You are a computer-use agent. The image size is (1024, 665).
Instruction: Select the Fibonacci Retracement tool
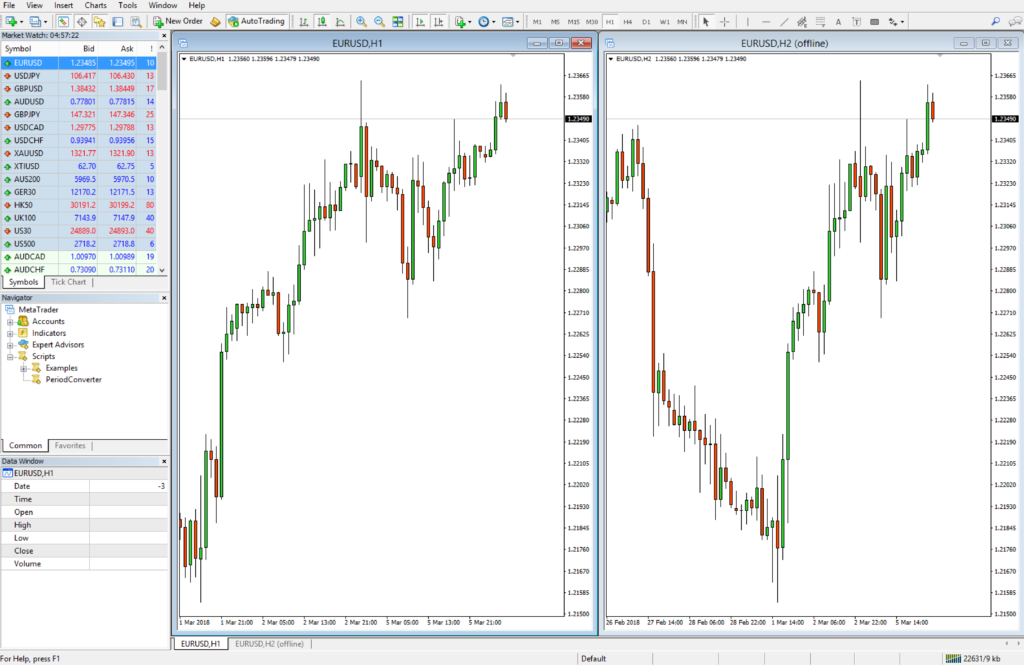[820, 22]
